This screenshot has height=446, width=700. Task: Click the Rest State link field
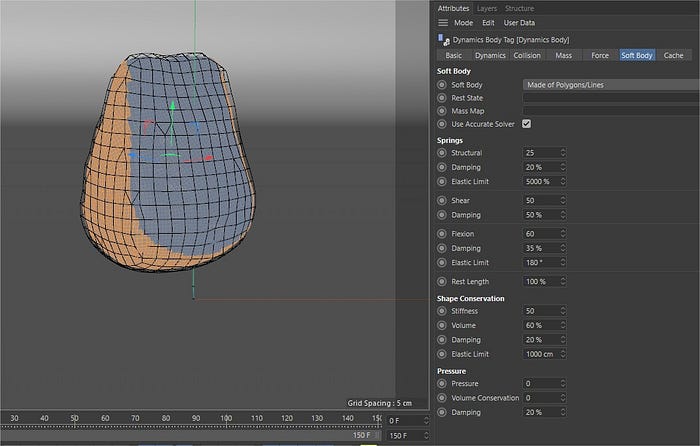pyautogui.click(x=611, y=98)
